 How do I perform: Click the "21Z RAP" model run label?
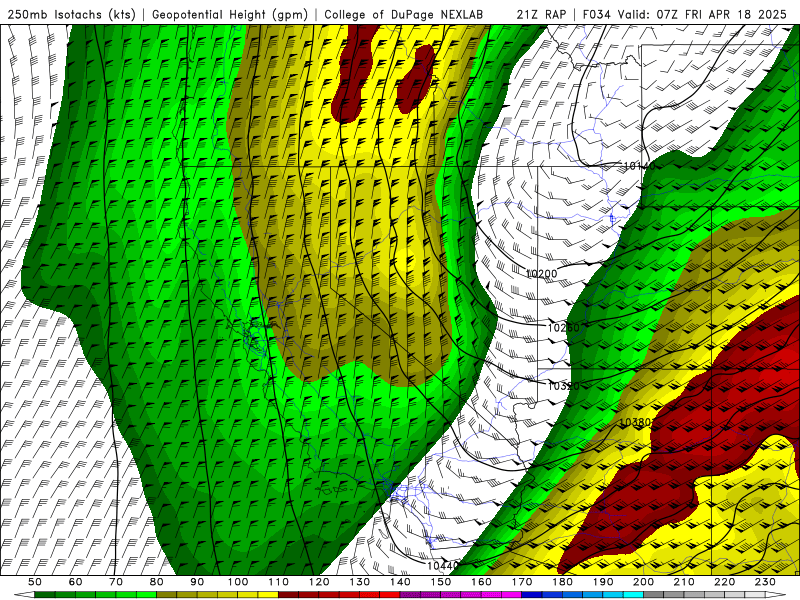coord(541,14)
